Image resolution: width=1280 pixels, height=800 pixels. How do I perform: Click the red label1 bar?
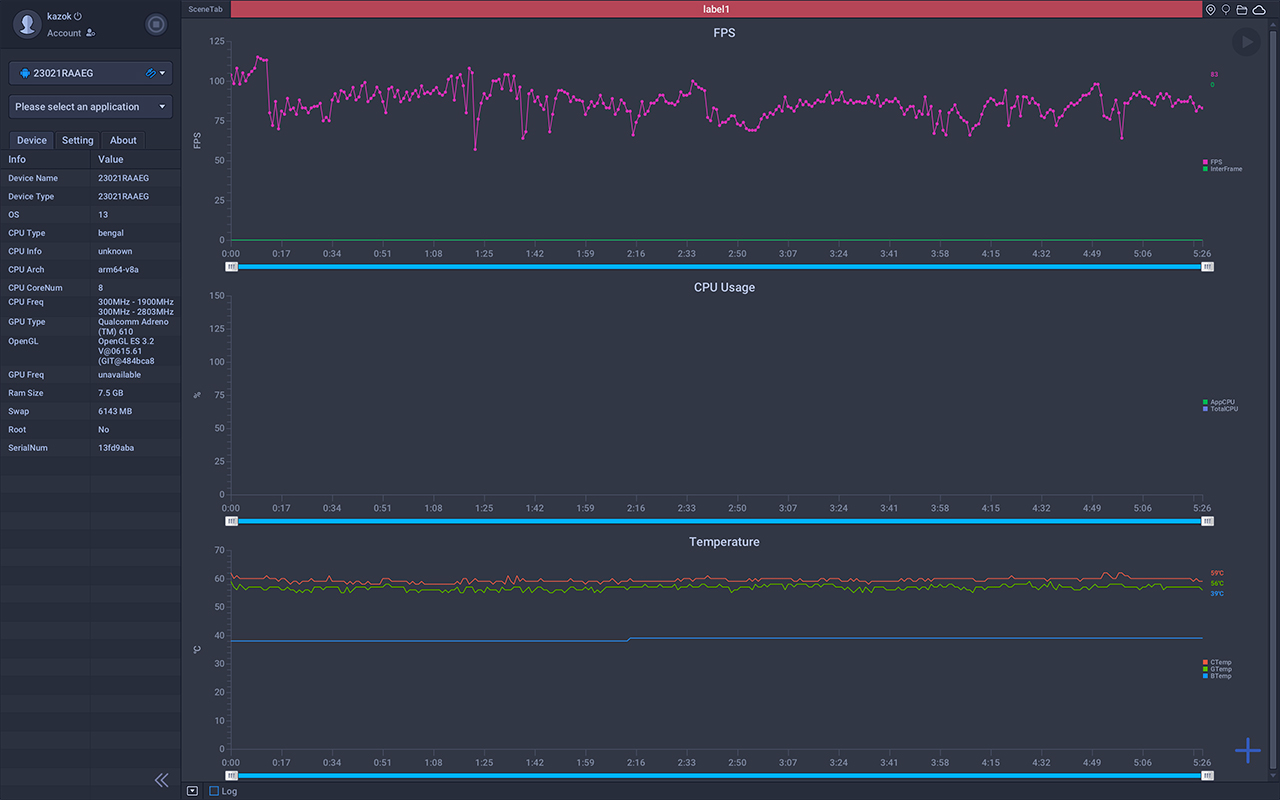point(716,9)
